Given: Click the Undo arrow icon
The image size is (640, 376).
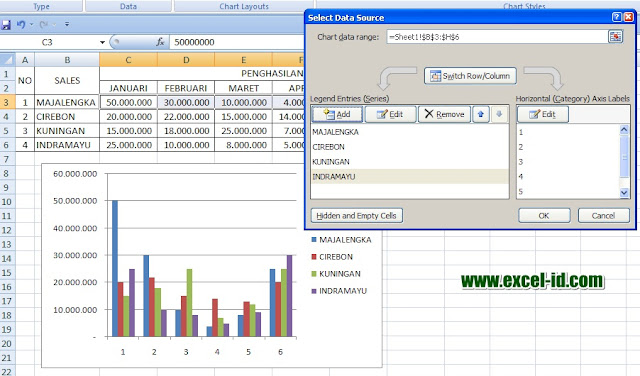Looking at the screenshot, I should click(x=20, y=24).
